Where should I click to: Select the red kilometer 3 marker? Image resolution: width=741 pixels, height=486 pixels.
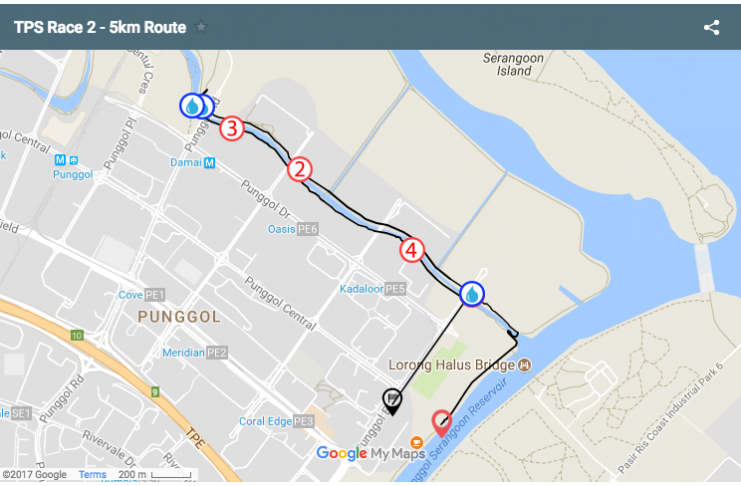[232, 128]
